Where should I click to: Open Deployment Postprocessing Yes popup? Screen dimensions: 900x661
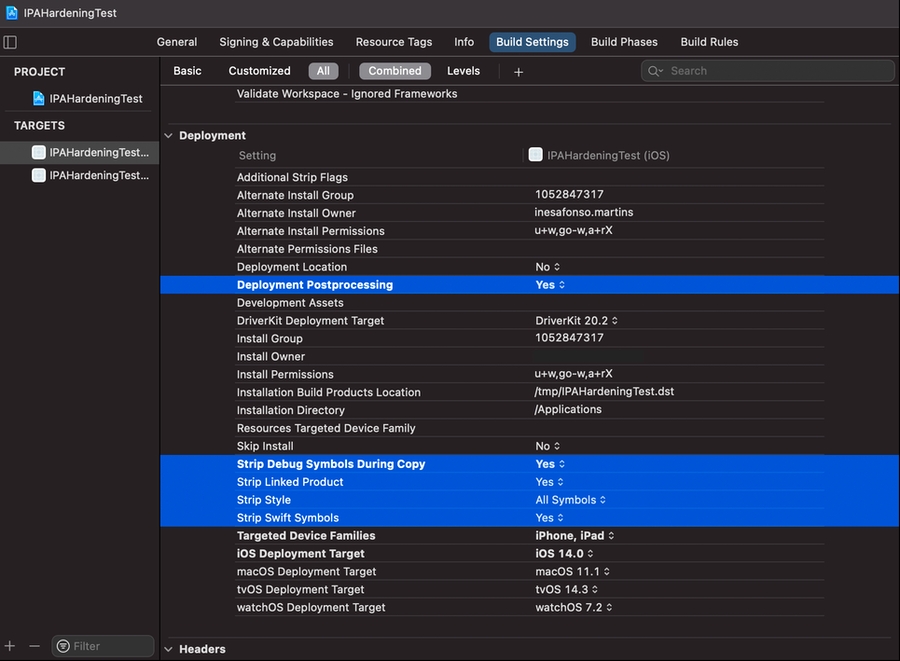tap(550, 285)
